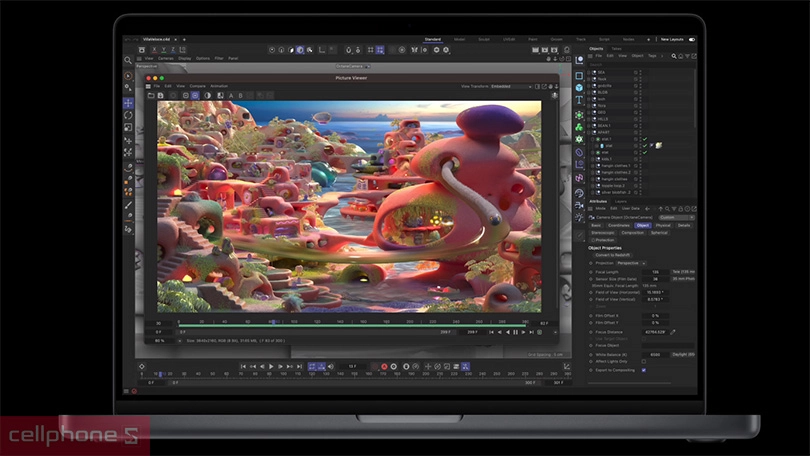Toggle the New Layouts switch

click(x=692, y=39)
